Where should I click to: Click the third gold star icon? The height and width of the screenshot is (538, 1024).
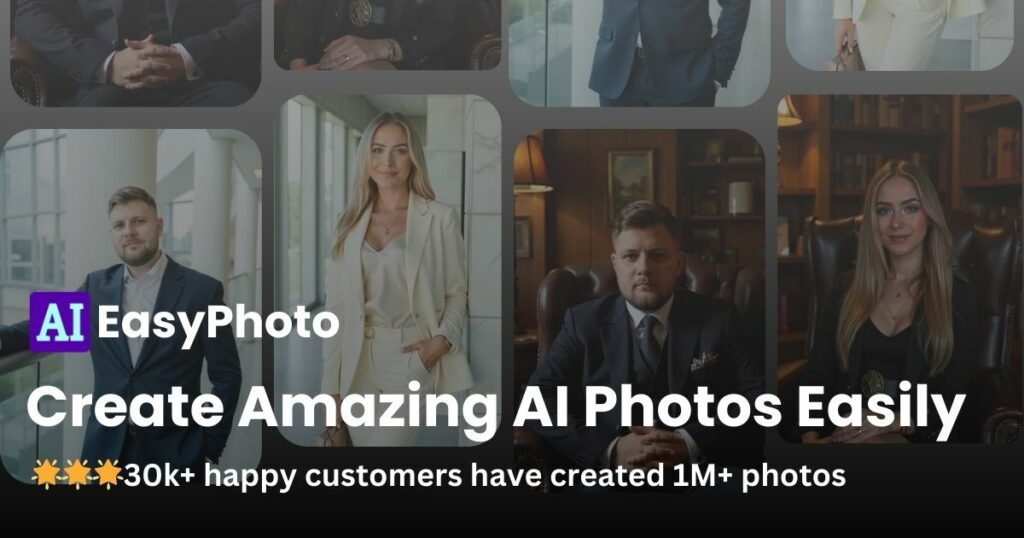coord(108,474)
